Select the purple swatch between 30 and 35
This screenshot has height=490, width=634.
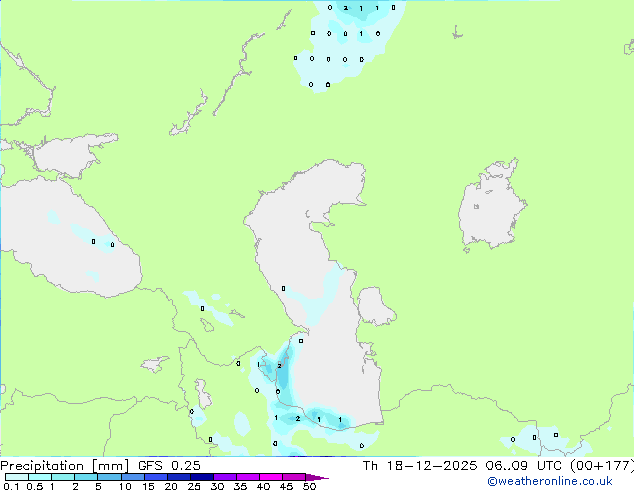coord(225,477)
